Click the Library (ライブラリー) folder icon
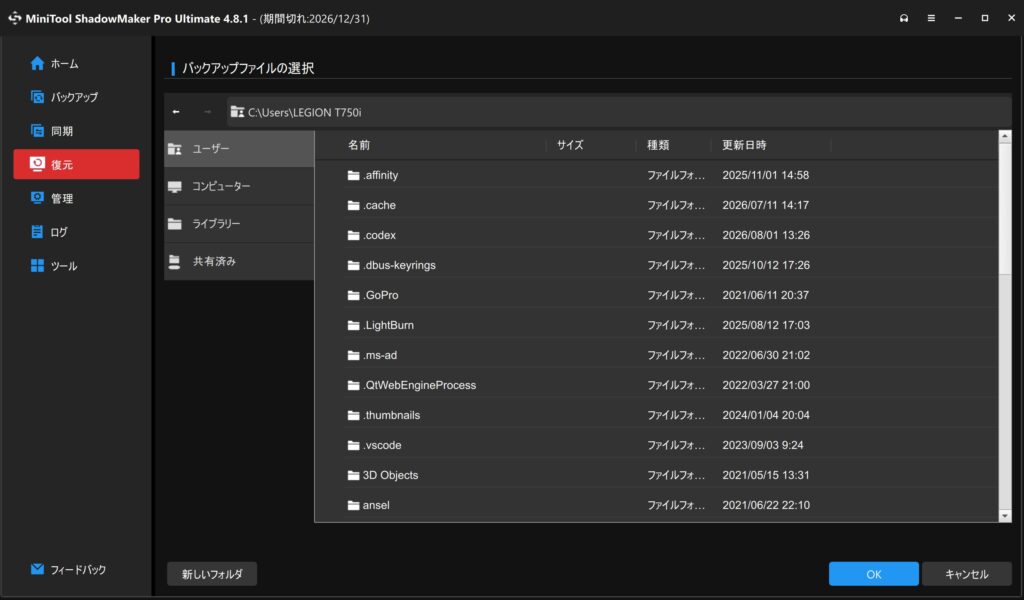 174,224
